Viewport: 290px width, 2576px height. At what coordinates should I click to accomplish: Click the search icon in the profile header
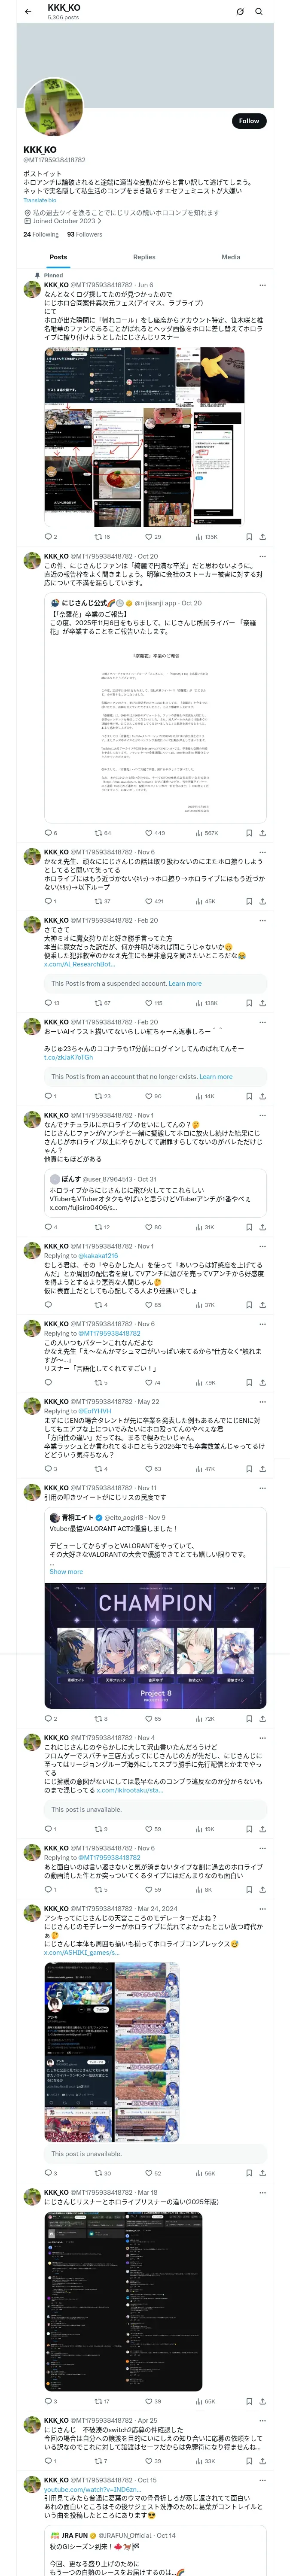[259, 12]
